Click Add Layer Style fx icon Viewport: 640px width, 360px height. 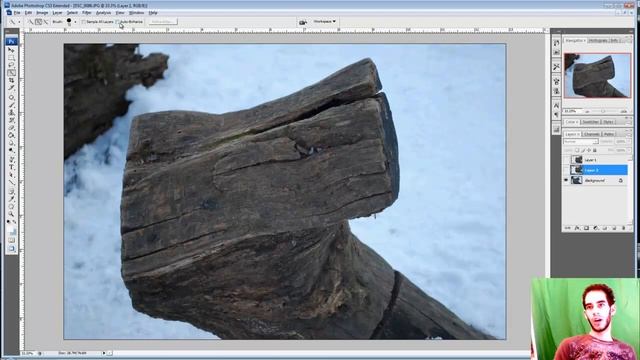(577, 228)
